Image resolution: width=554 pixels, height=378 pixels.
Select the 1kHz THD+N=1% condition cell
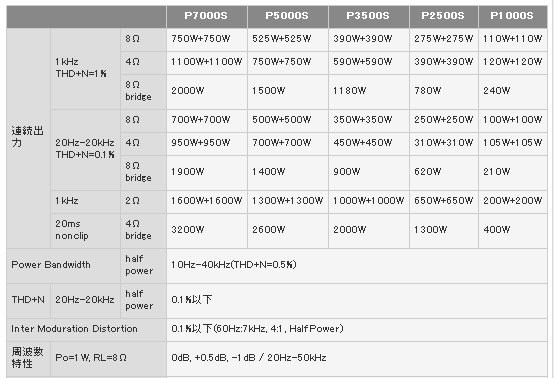85,69
